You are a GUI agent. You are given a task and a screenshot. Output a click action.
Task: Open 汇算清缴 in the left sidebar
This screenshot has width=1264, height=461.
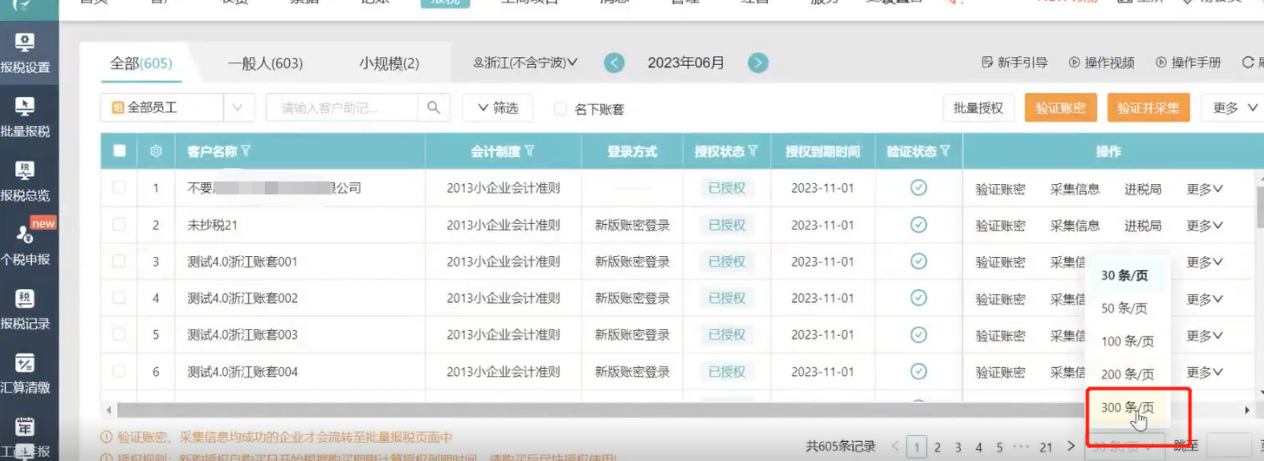25,372
